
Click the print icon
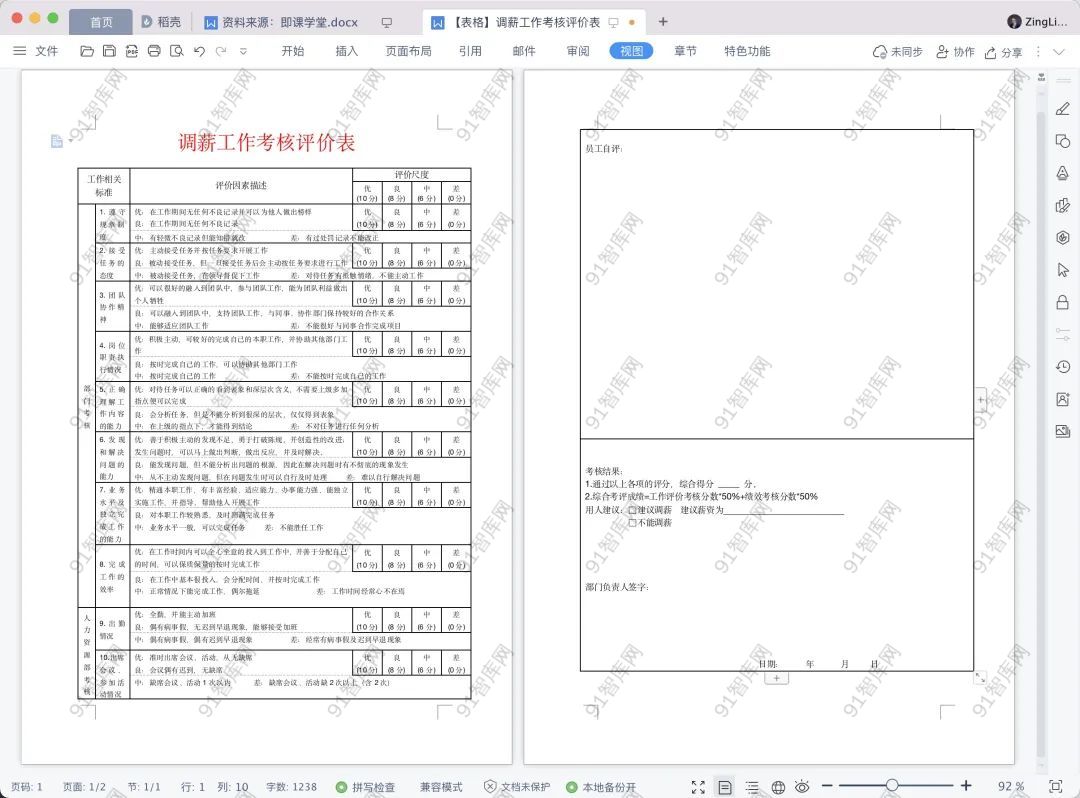pos(154,51)
